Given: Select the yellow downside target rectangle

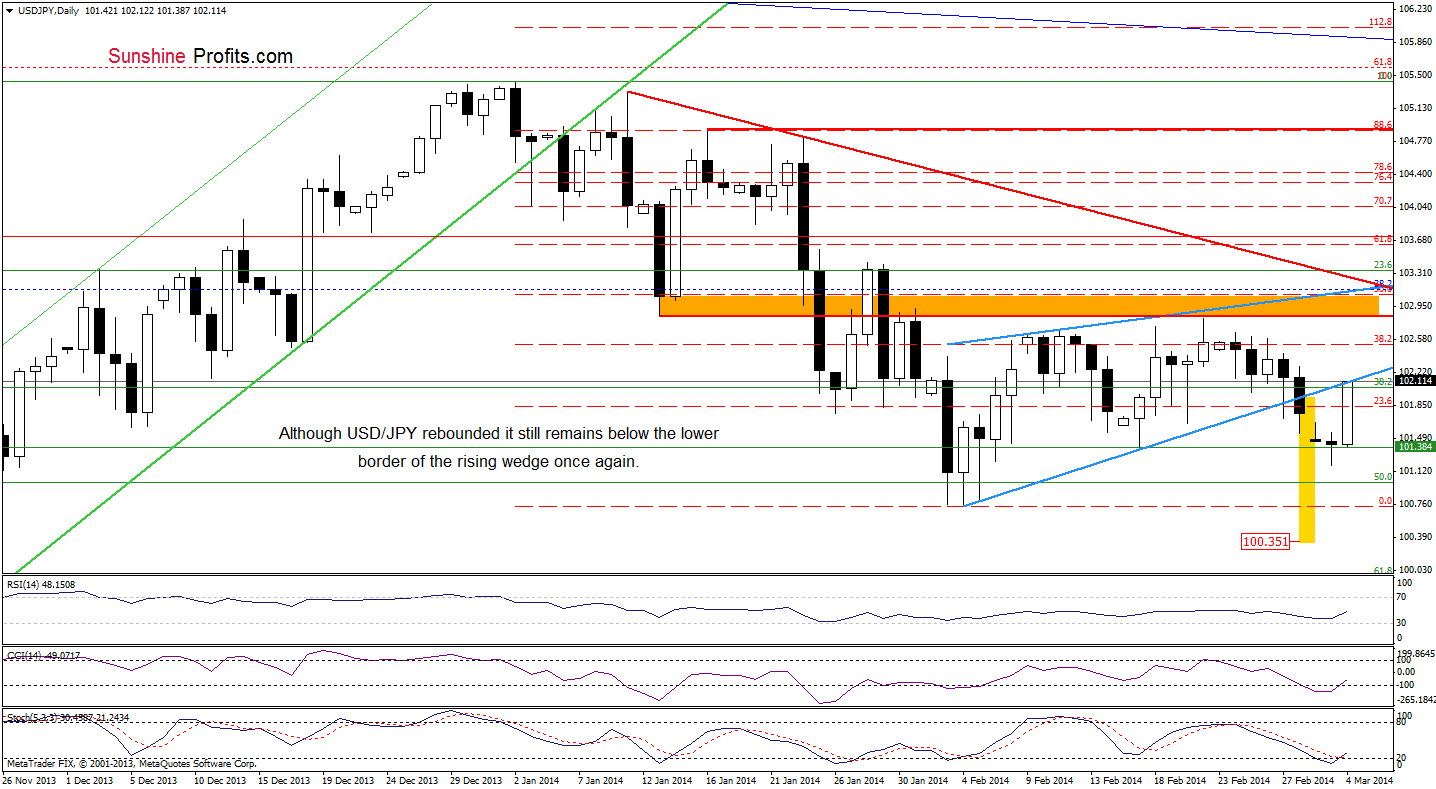Looking at the screenshot, I should tap(1306, 470).
